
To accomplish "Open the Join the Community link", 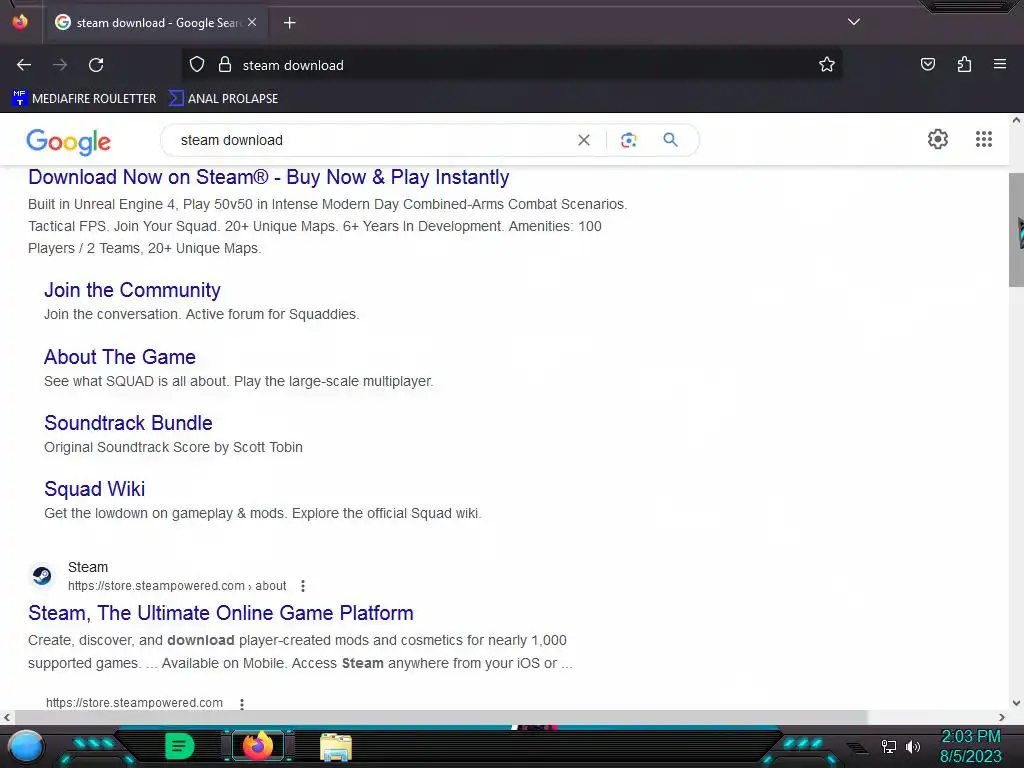I will (132, 290).
